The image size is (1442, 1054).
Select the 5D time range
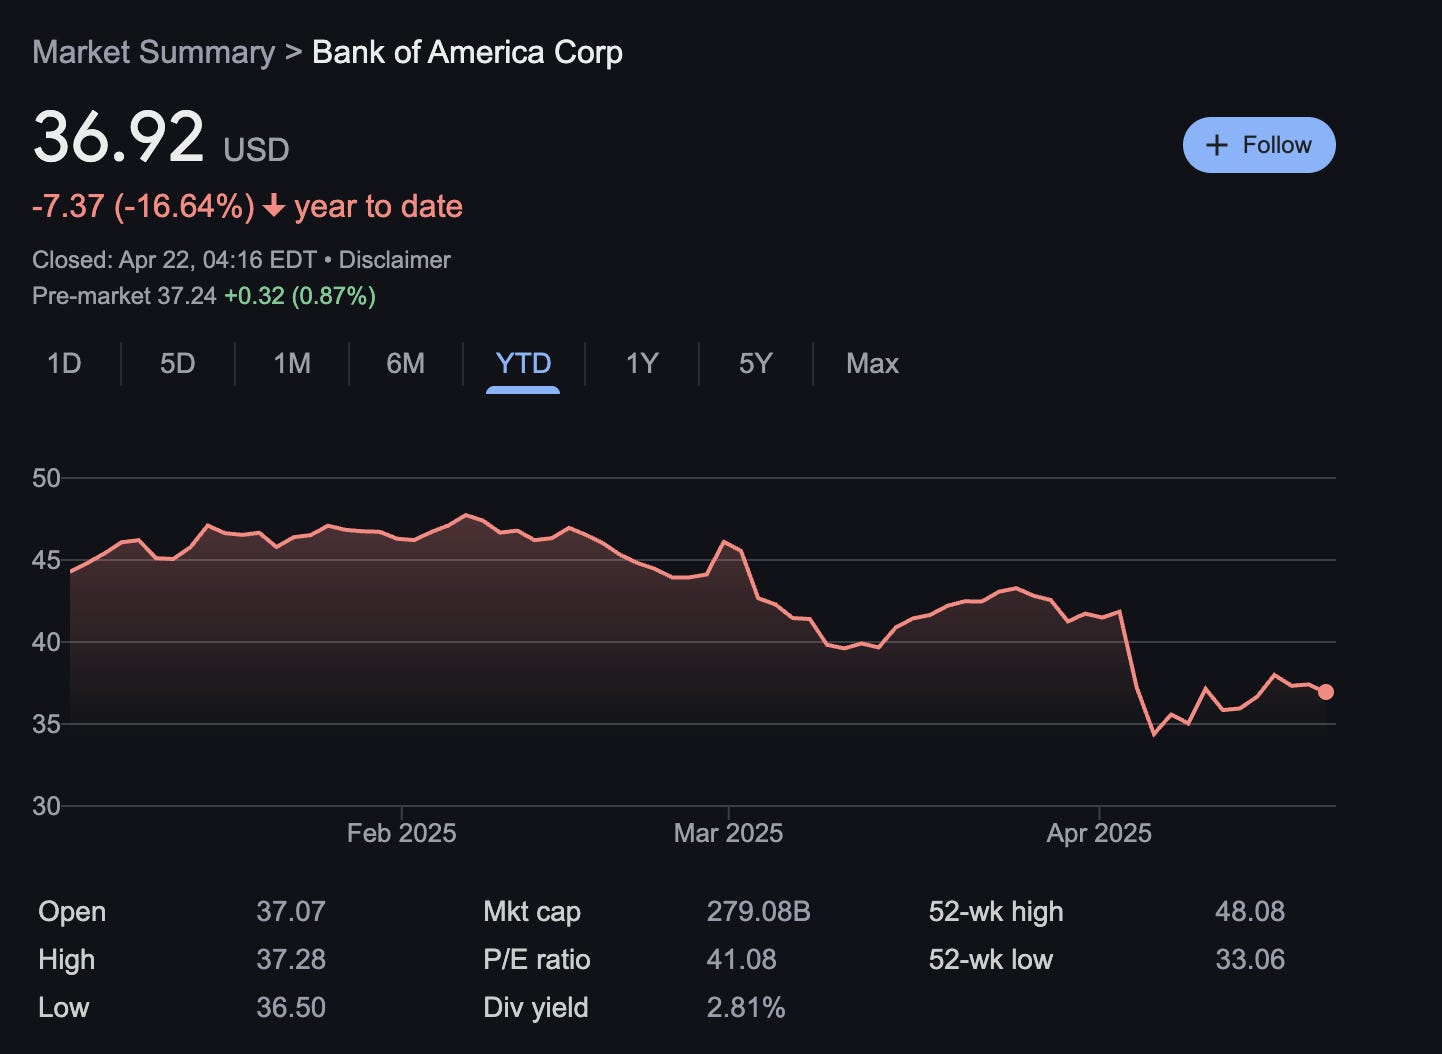point(177,364)
